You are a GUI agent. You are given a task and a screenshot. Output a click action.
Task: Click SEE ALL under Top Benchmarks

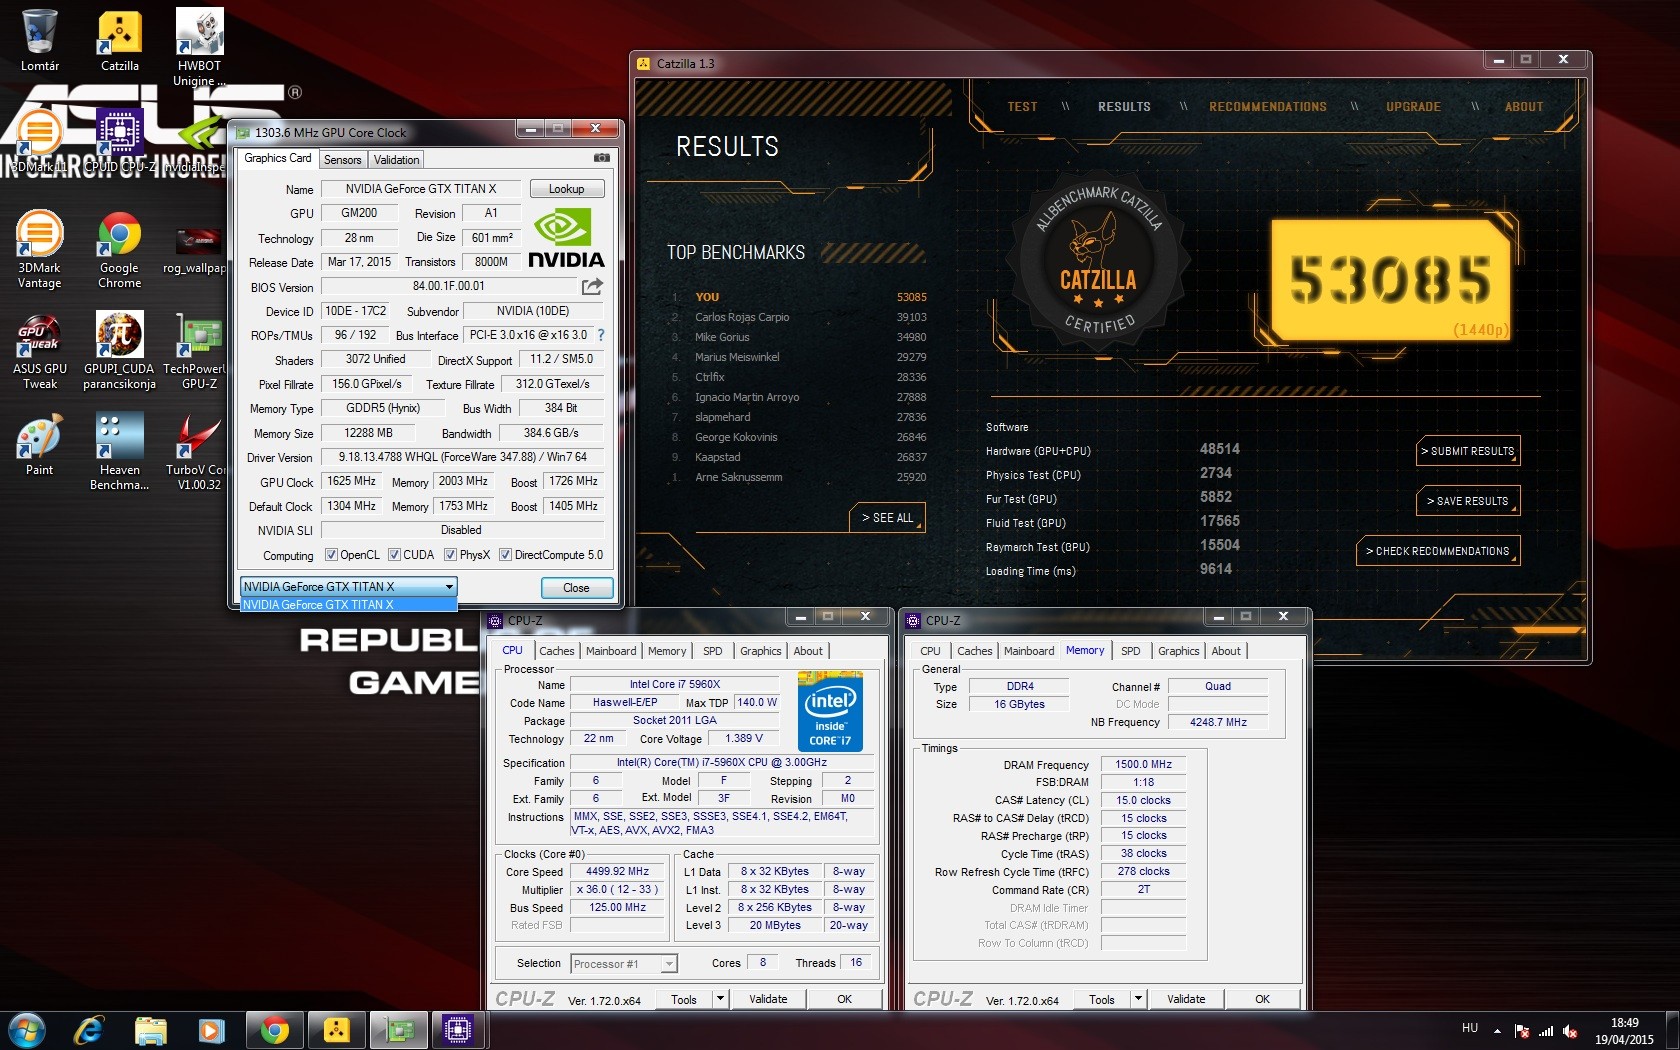pyautogui.click(x=888, y=518)
